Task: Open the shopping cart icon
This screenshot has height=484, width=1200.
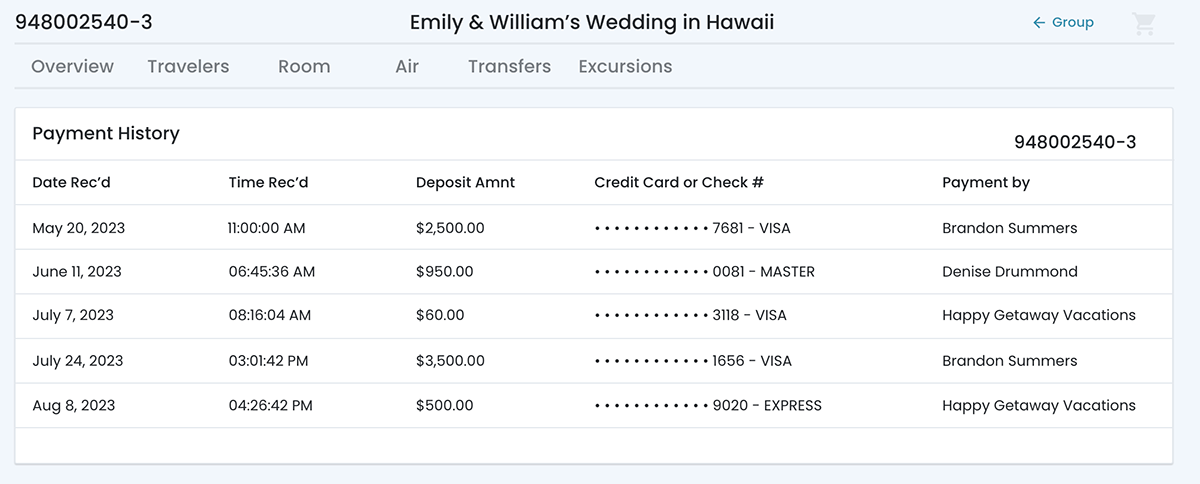Action: click(1143, 24)
